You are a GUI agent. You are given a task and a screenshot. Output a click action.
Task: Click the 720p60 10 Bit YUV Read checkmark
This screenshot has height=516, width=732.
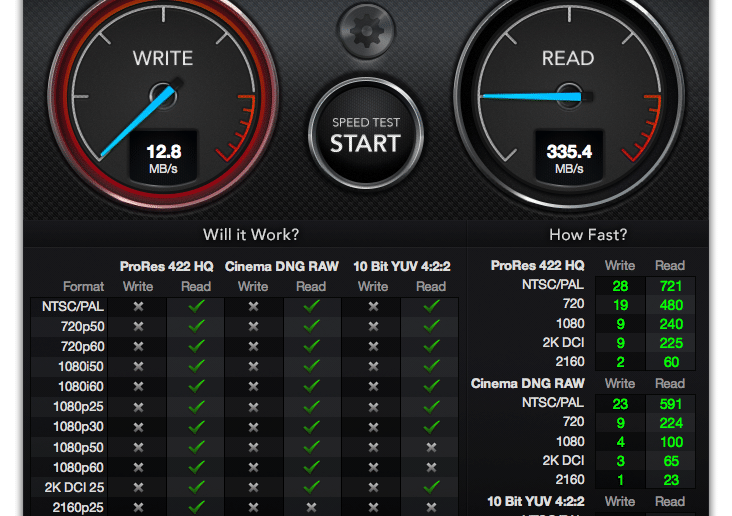point(431,346)
